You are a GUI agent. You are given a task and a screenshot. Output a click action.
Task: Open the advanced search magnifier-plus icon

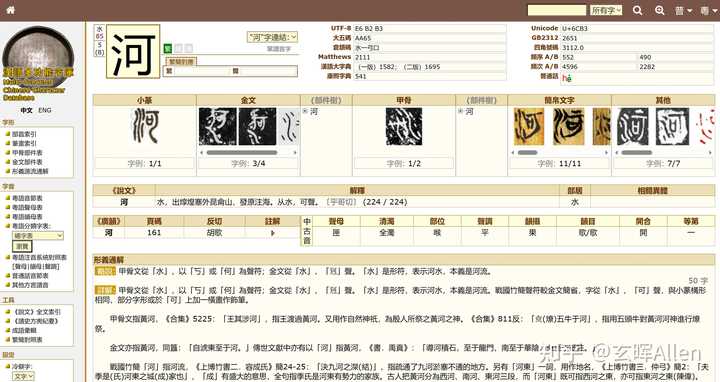660,10
